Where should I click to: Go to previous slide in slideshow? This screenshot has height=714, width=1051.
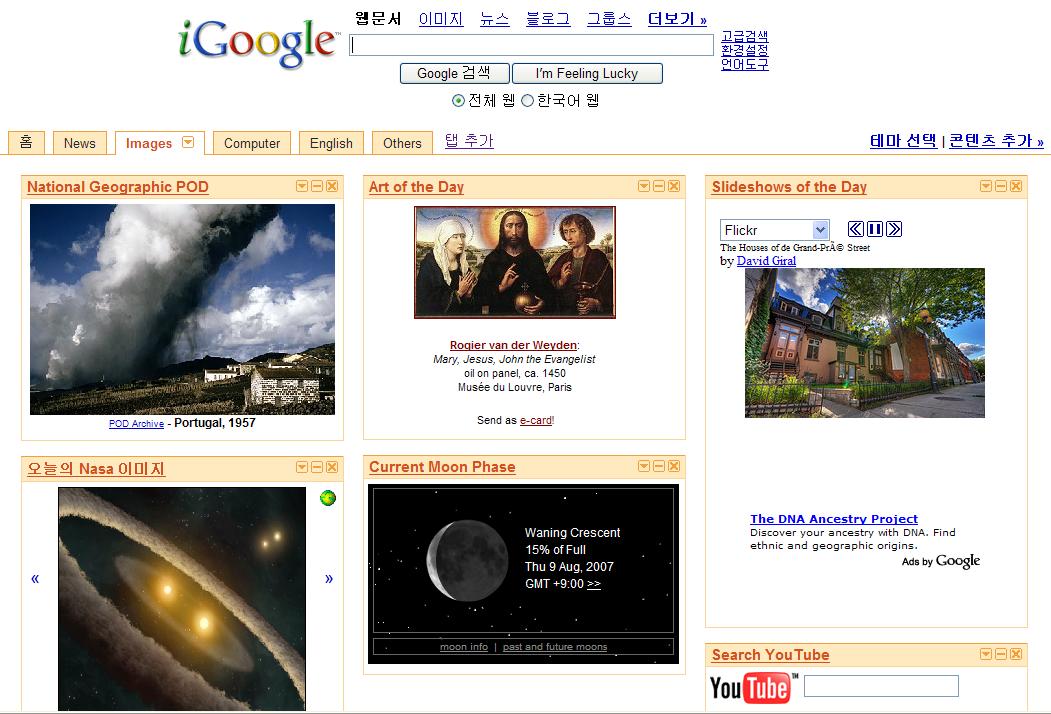(856, 229)
